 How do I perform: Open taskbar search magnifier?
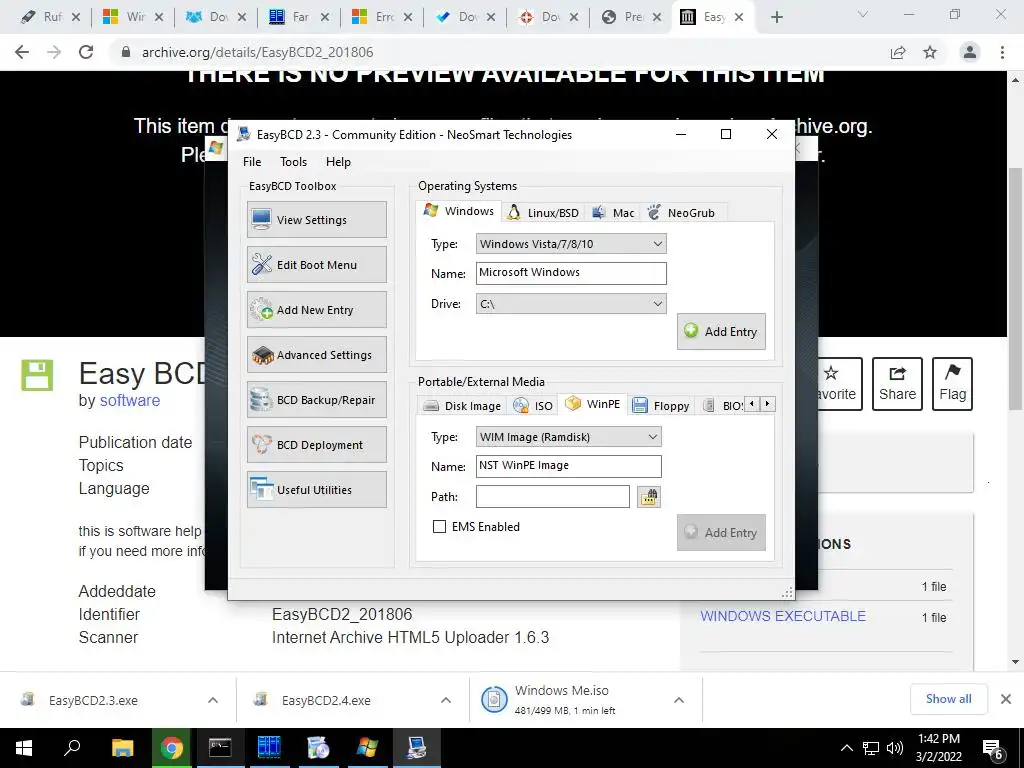[72, 748]
